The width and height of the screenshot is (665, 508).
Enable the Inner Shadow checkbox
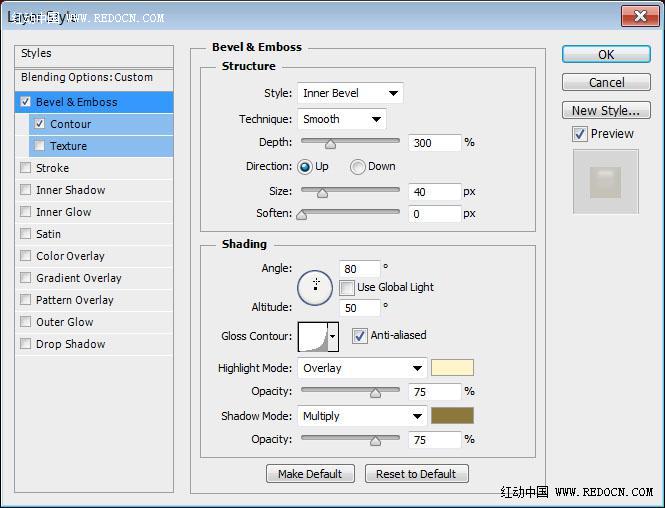[25, 190]
